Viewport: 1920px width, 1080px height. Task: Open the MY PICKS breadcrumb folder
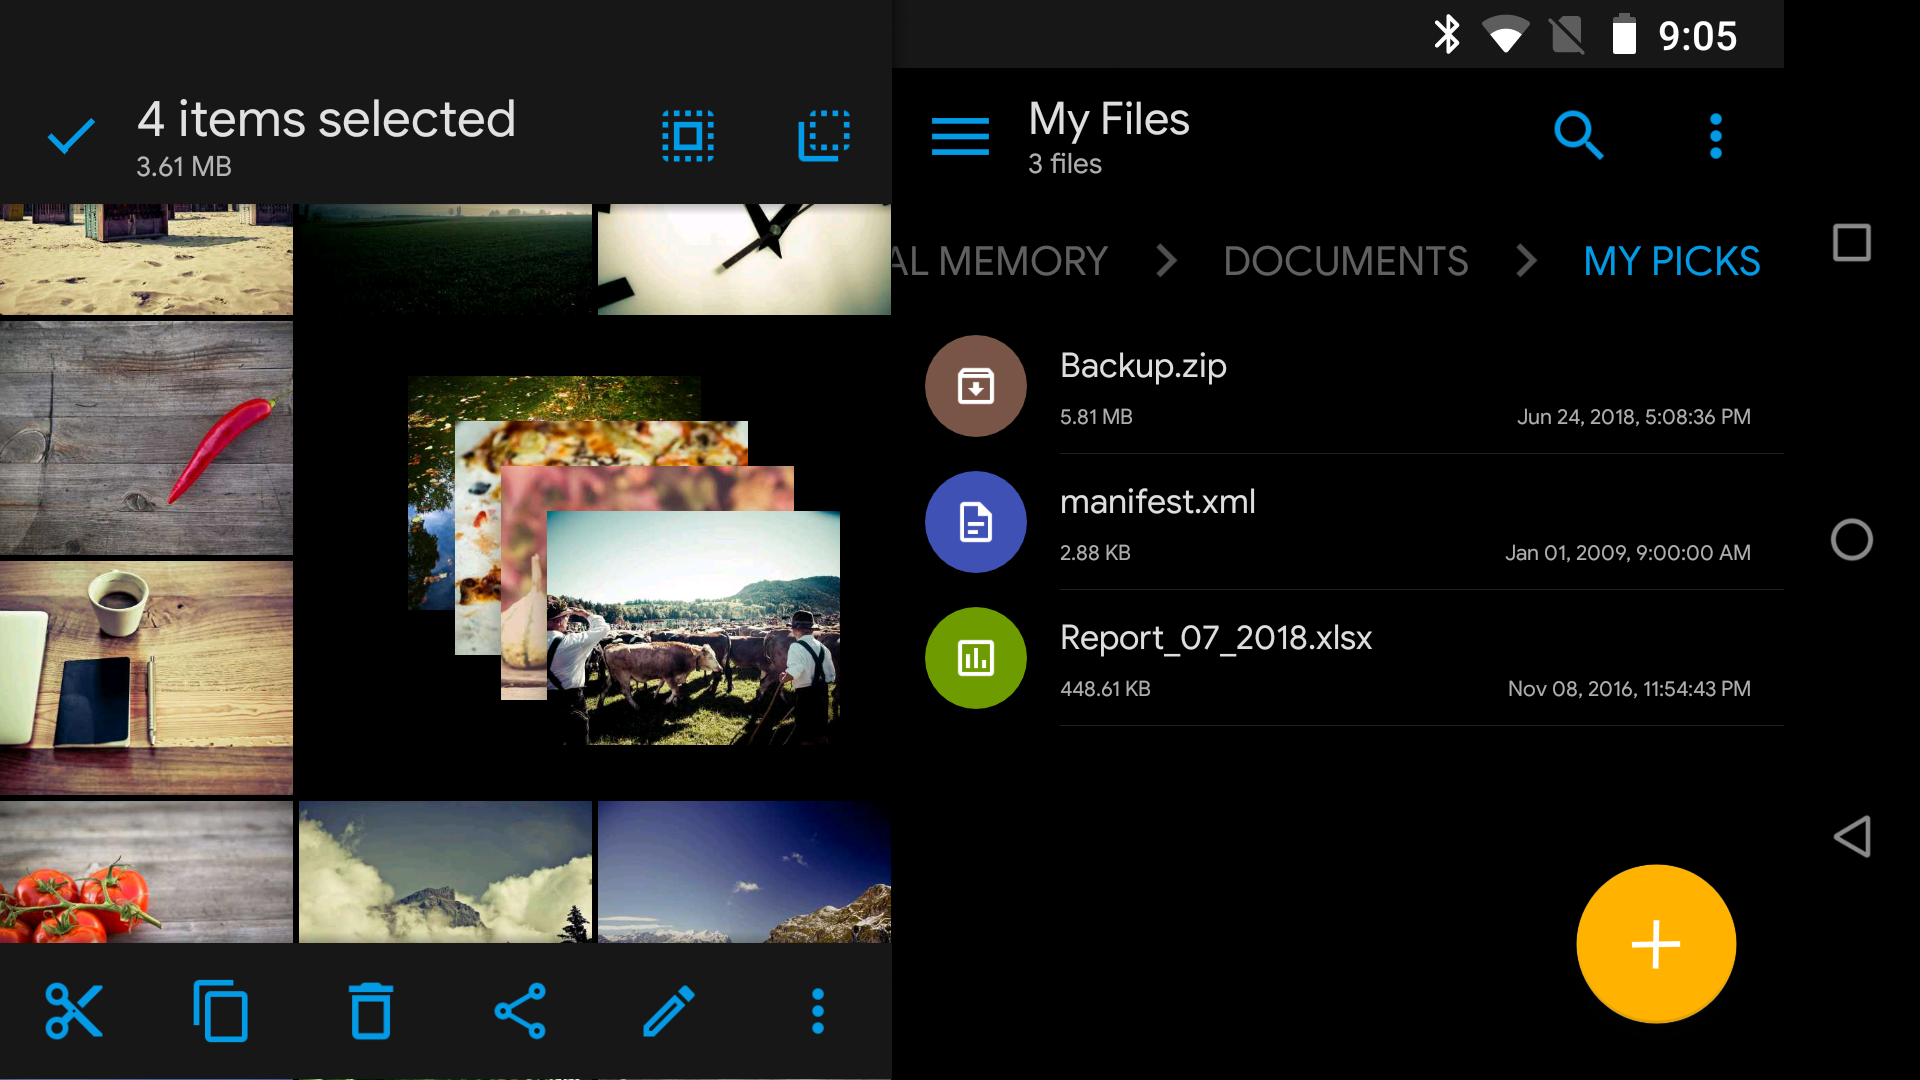point(1671,261)
